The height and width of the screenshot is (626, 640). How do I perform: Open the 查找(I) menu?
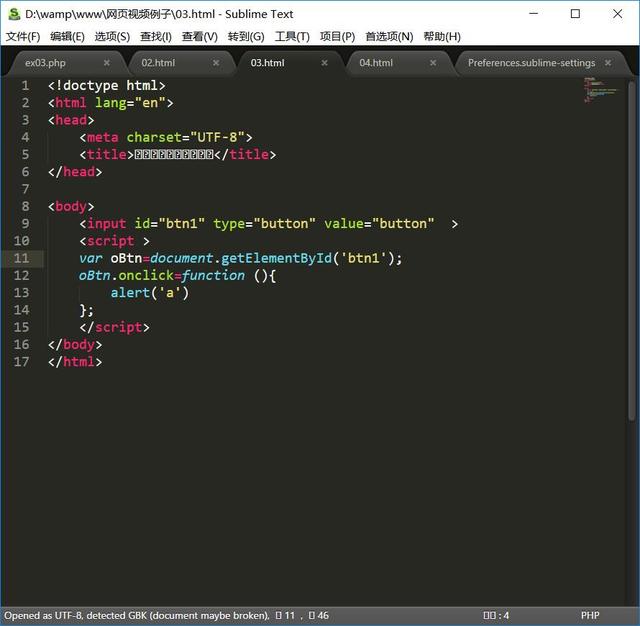[x=156, y=37]
